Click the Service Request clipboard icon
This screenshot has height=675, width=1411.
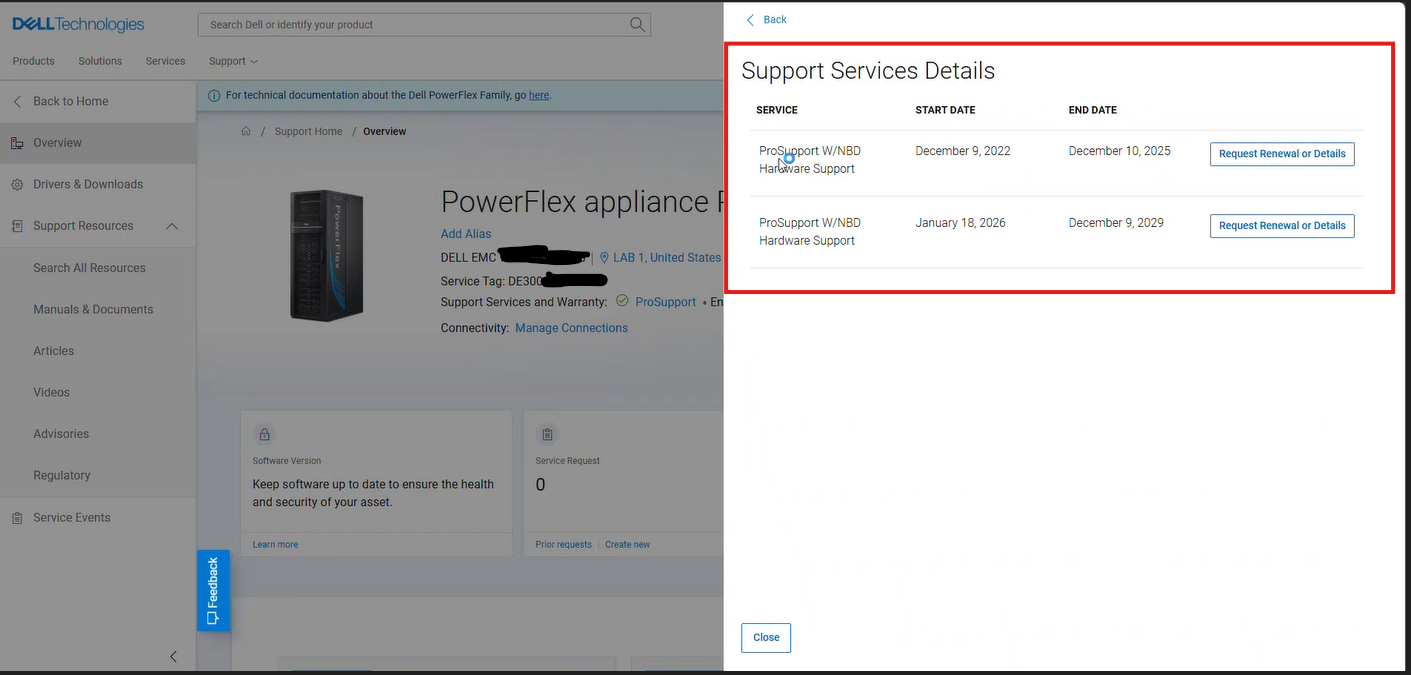tap(547, 435)
